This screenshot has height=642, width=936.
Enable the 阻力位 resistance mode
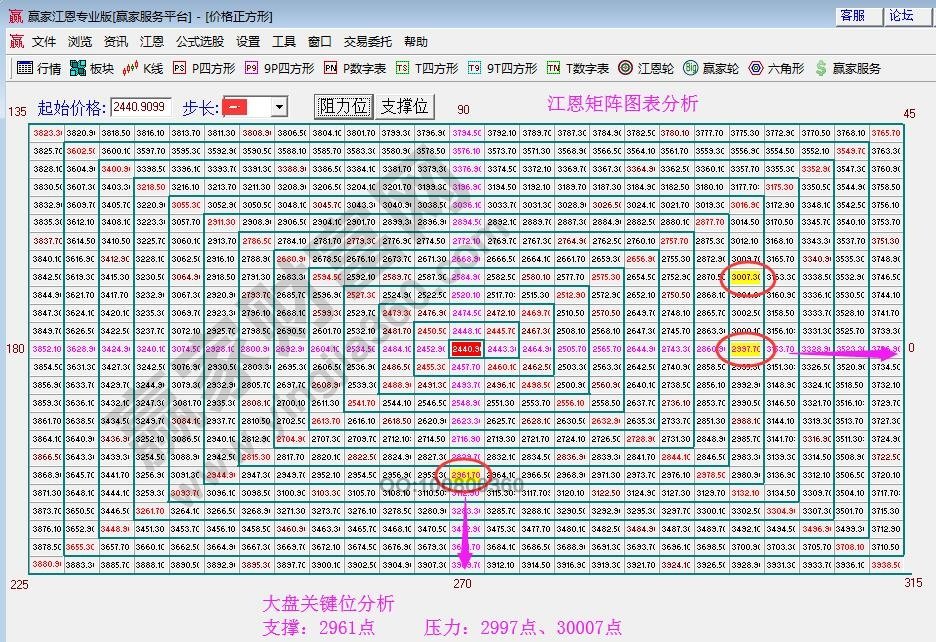point(341,106)
